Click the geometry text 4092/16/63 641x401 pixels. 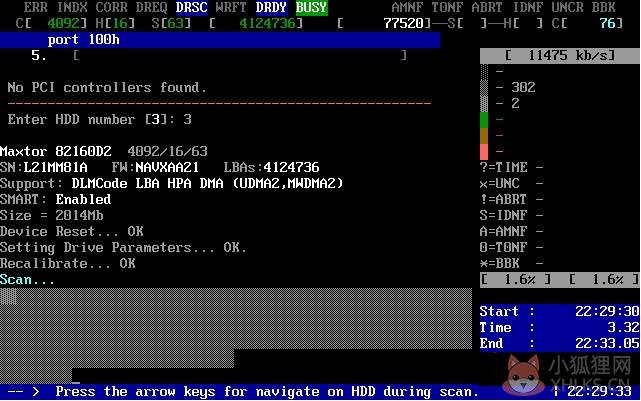point(168,152)
